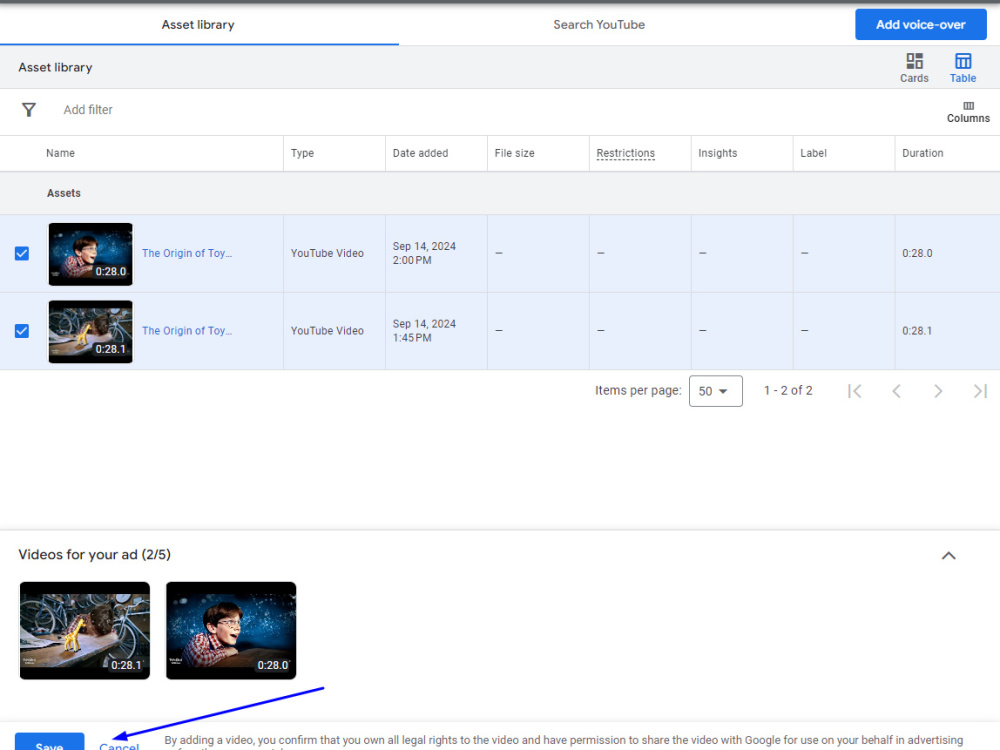The image size is (1000, 750).
Task: Go to the last page
Action: [980, 391]
